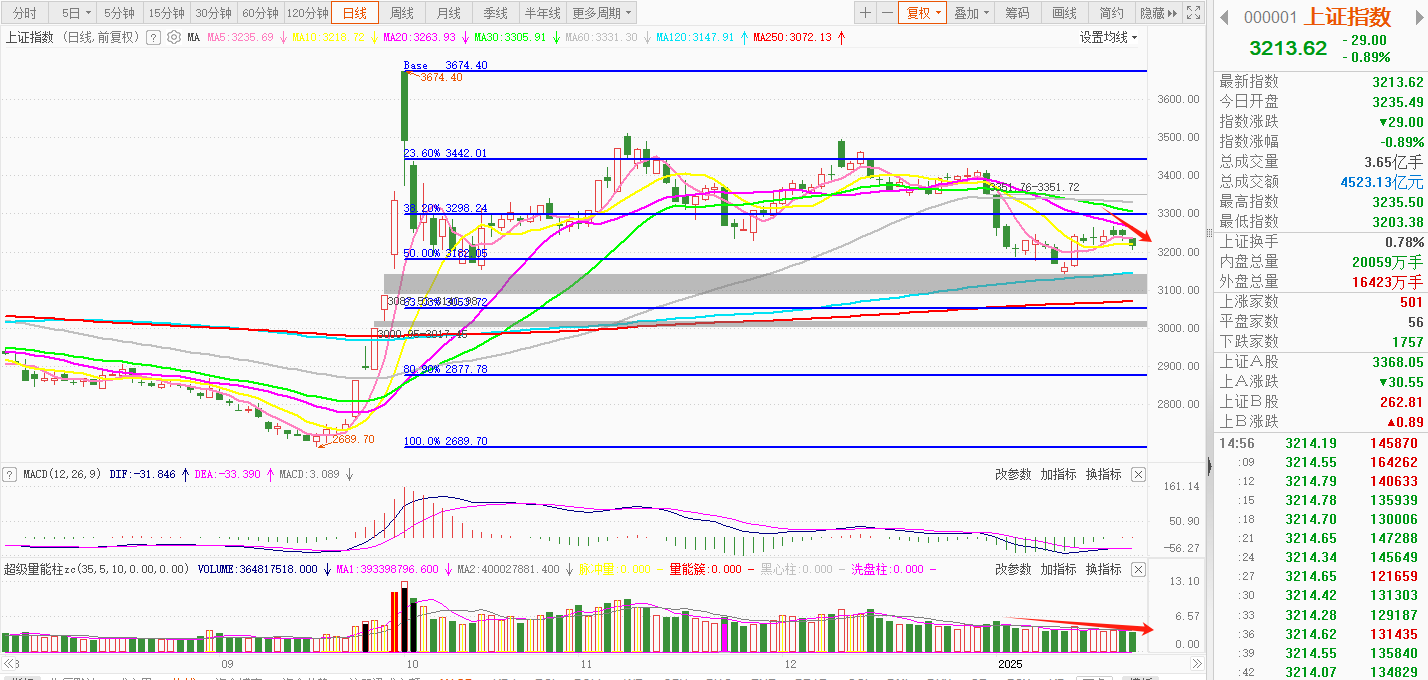Screen dimensions: 1428x680
Task: Click 改参数 in the 超级量能柱 panel
Action: [x=1013, y=569]
